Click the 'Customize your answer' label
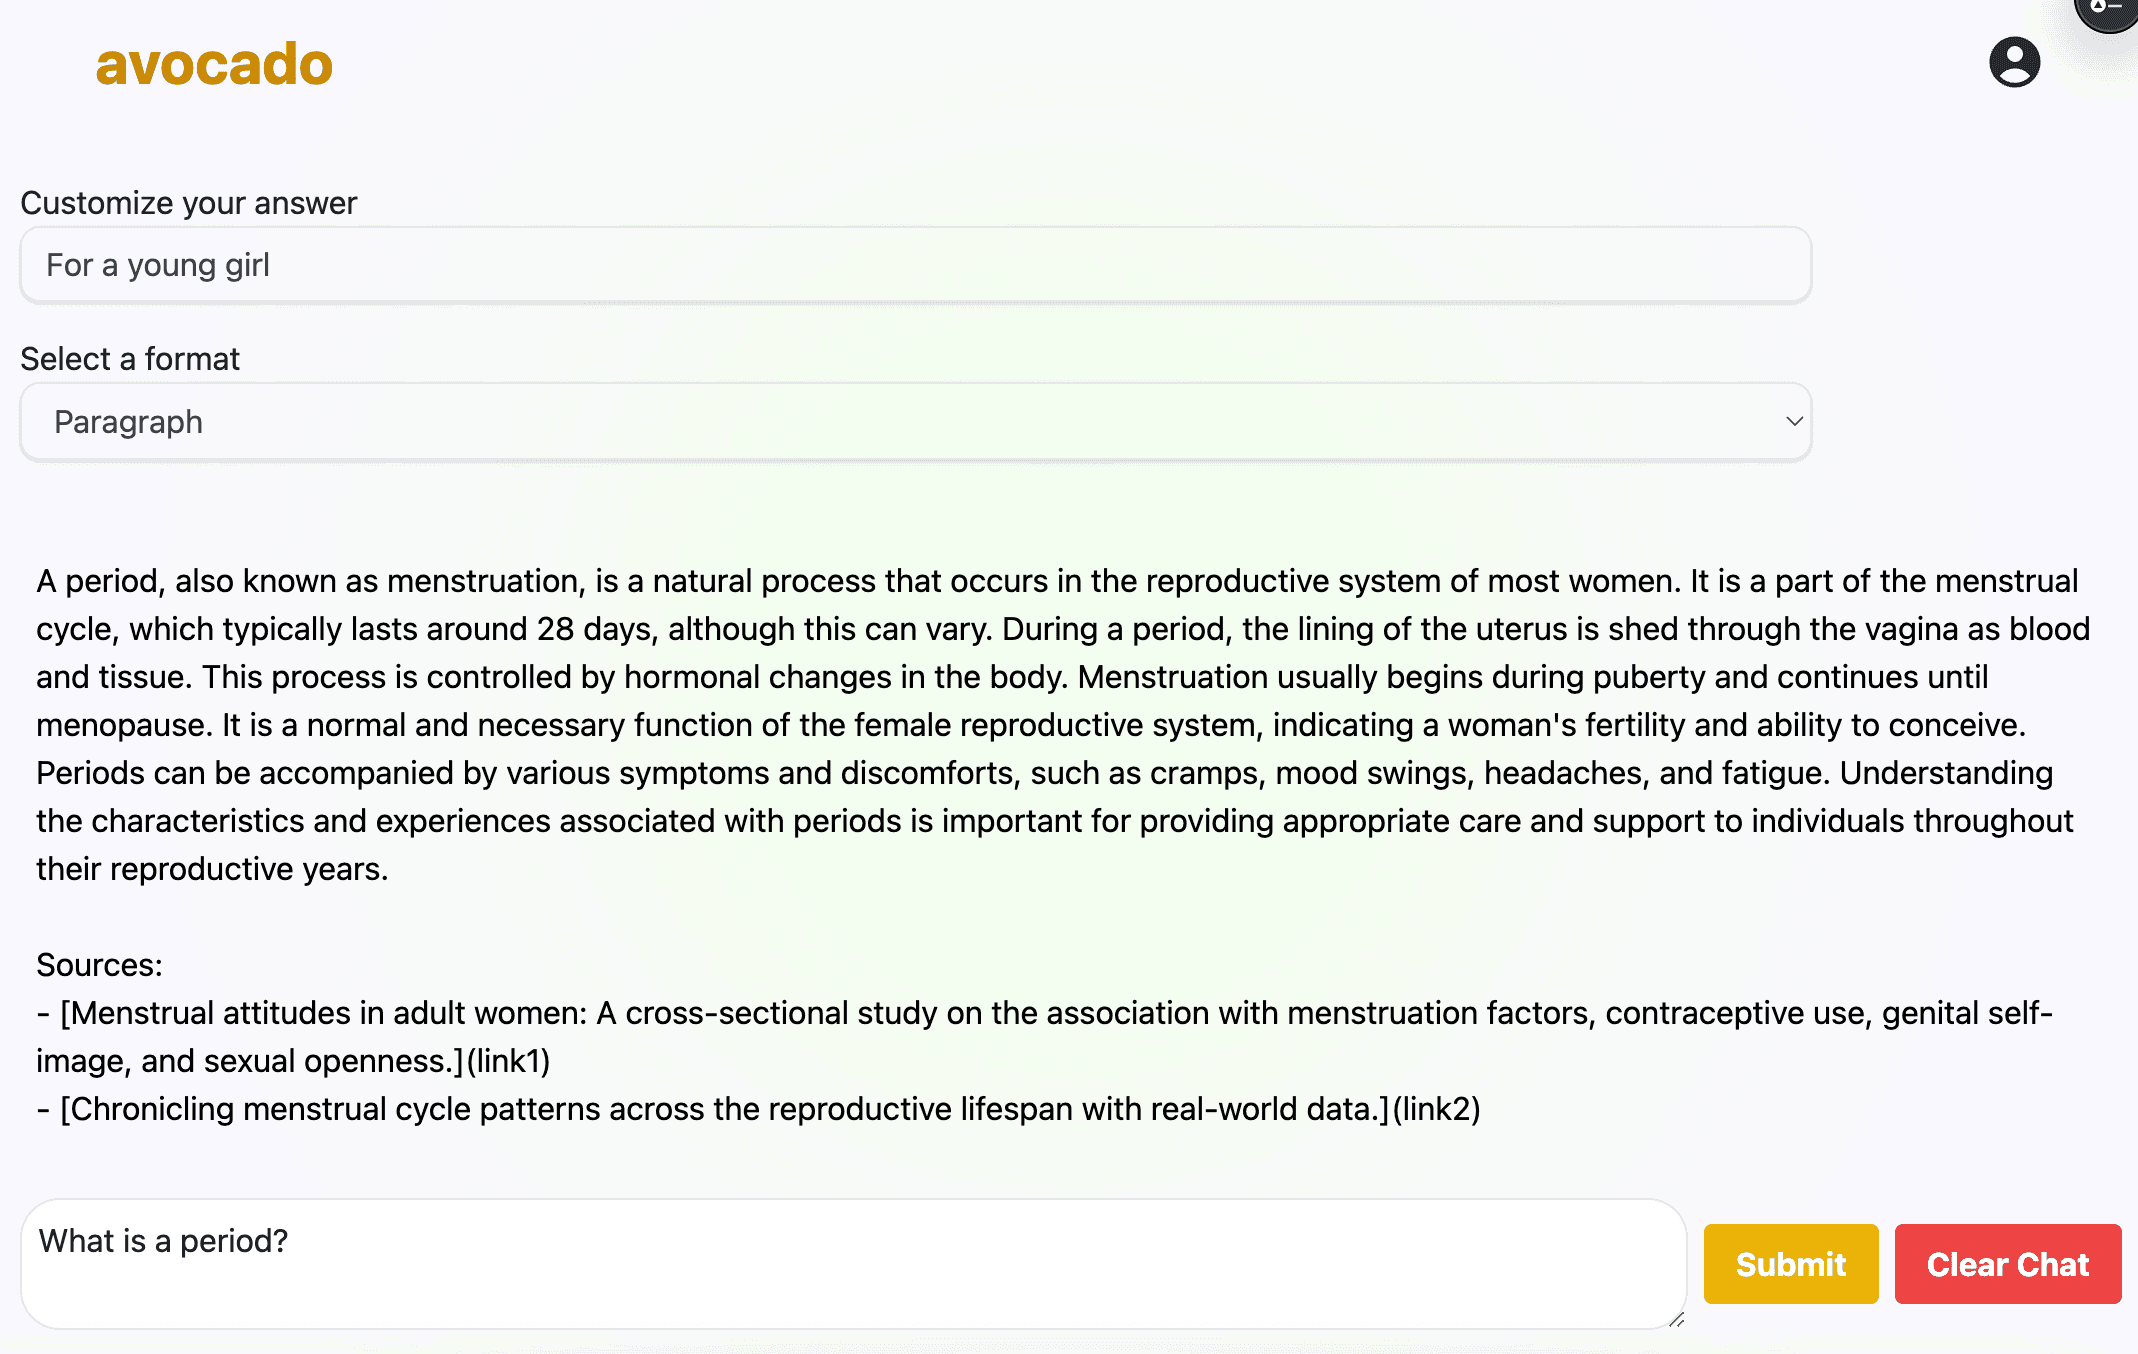Screen dimensions: 2138x1354 (x=189, y=203)
